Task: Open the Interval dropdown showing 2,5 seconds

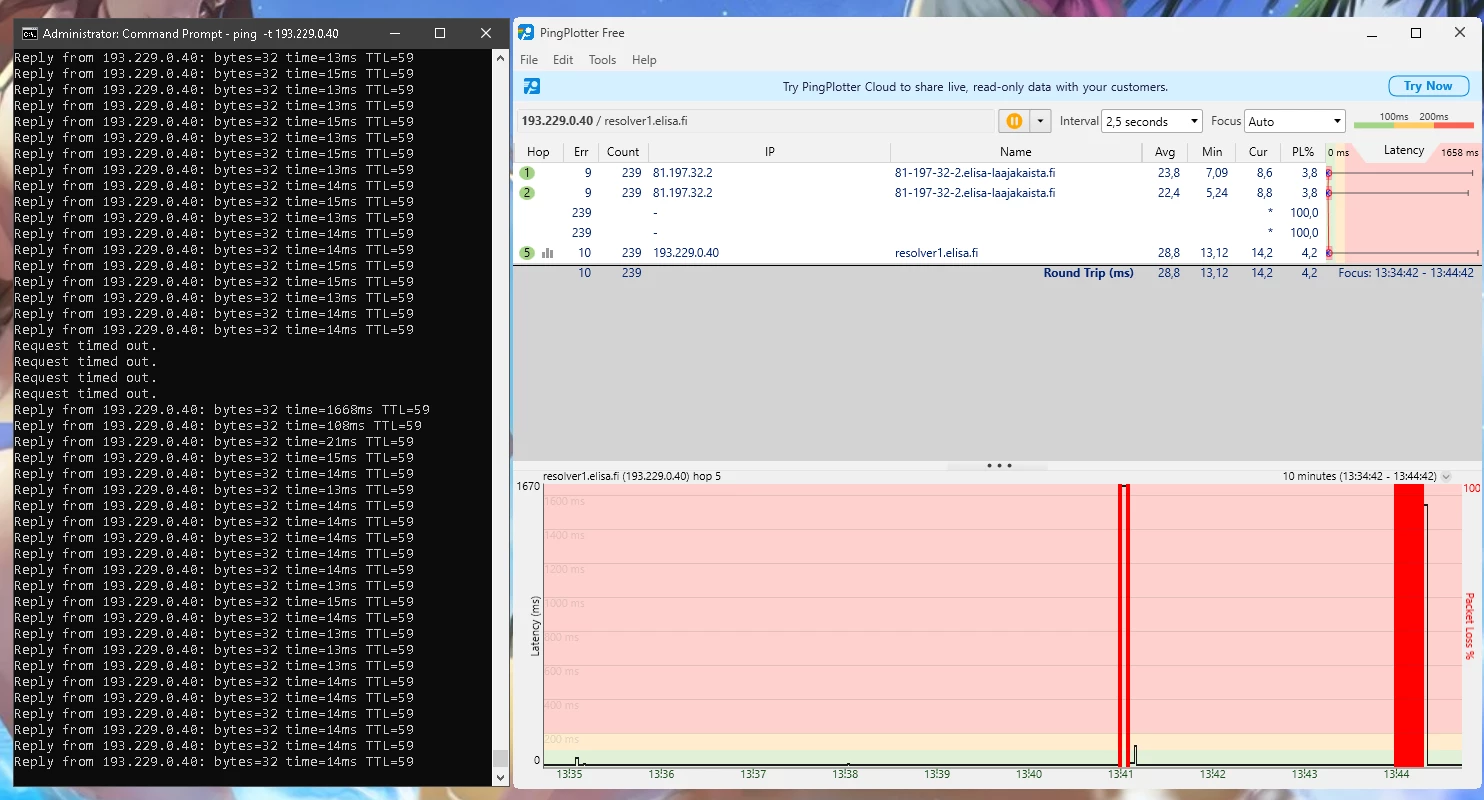Action: 1151,121
